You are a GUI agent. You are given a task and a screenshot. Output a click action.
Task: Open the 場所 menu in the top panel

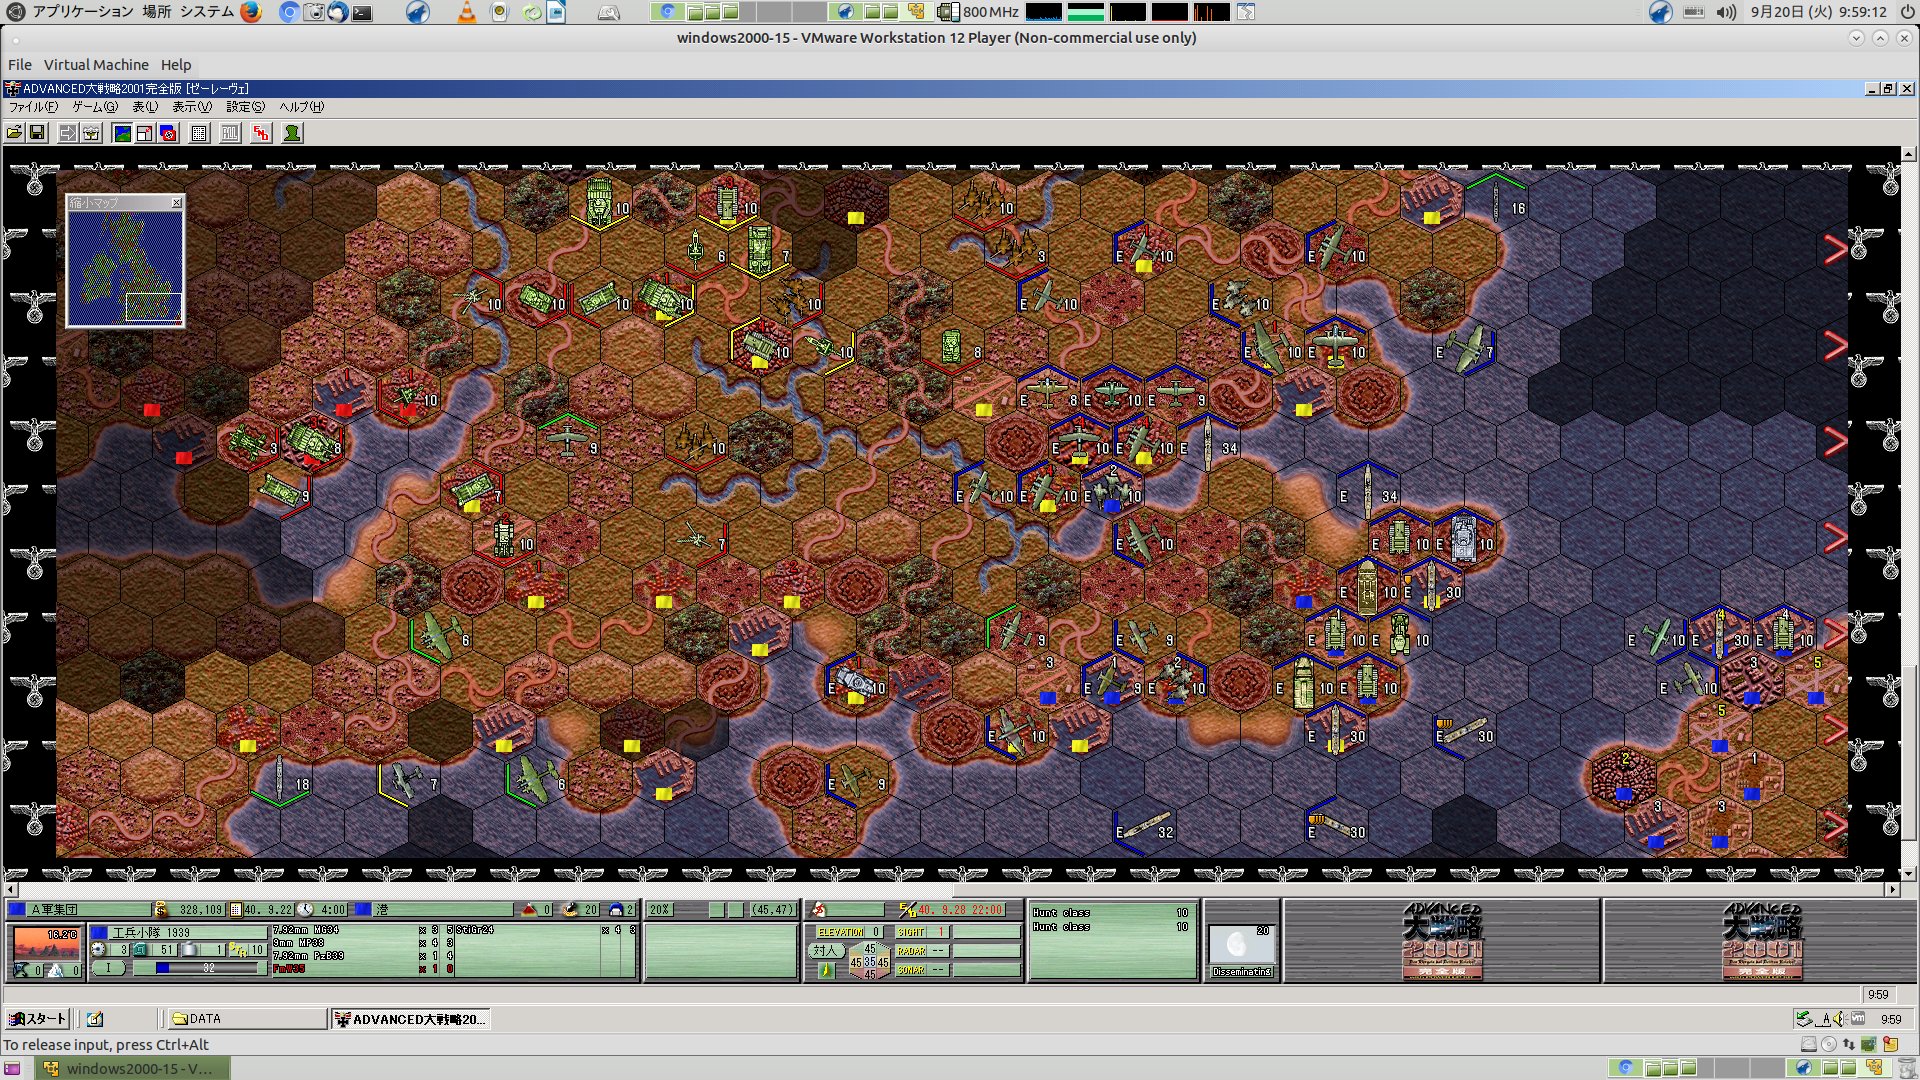(156, 12)
